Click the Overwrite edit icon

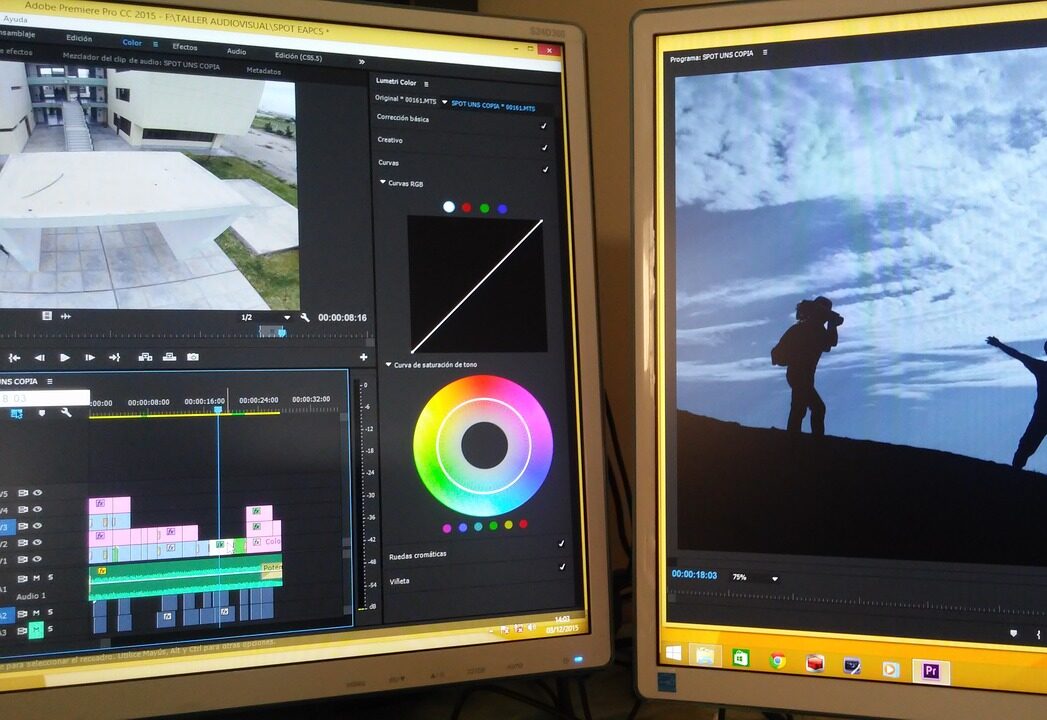coord(169,357)
